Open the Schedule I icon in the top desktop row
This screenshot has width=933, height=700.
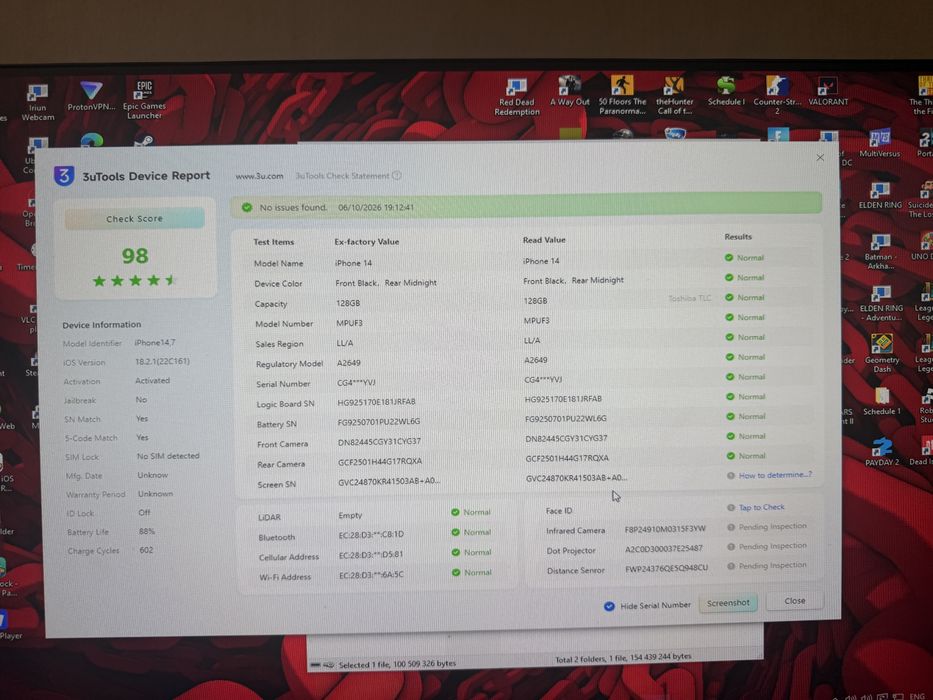[726, 91]
